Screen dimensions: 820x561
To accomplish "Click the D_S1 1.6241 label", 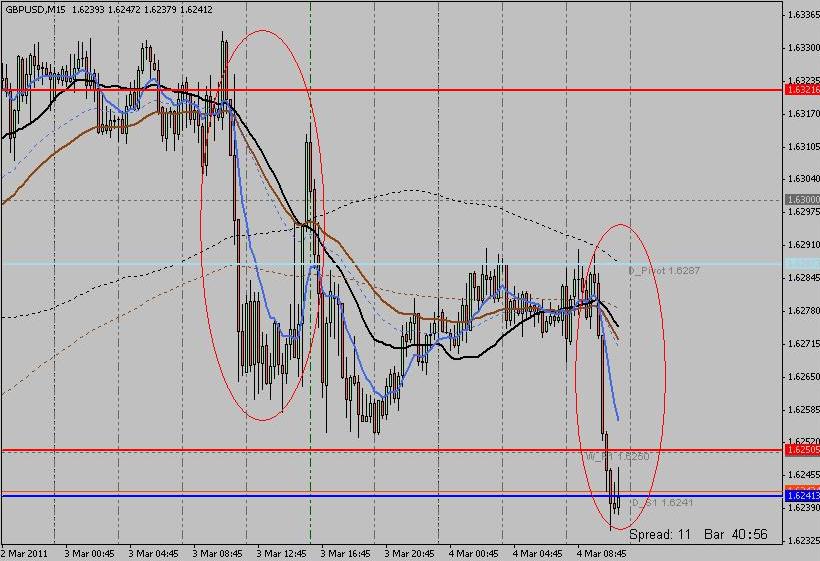I will [x=662, y=502].
